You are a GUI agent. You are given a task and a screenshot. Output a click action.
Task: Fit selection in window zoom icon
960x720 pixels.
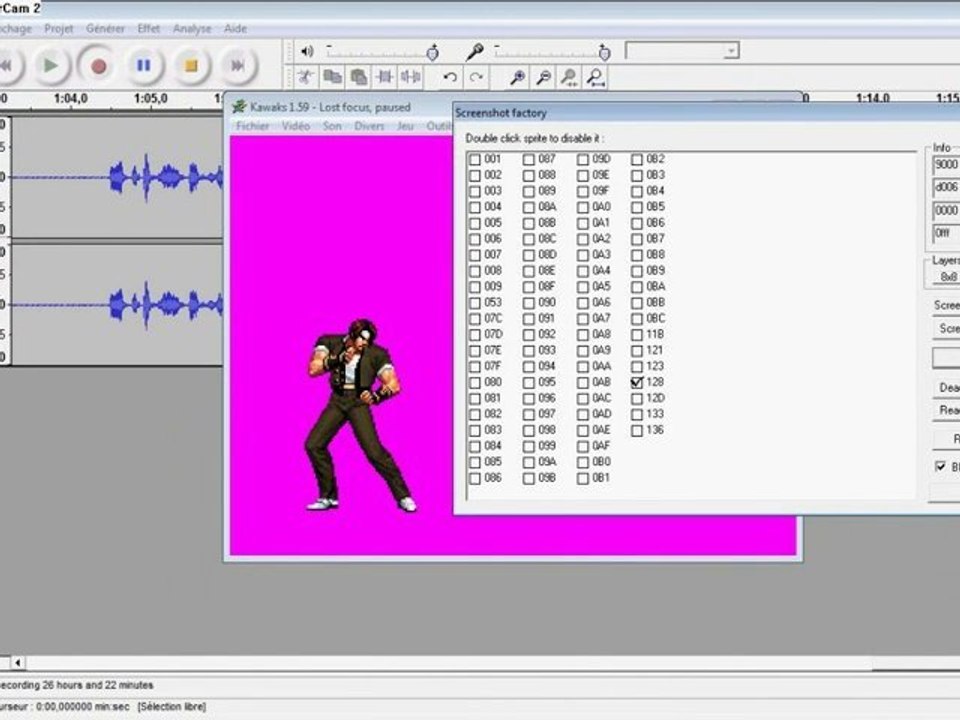(x=569, y=77)
